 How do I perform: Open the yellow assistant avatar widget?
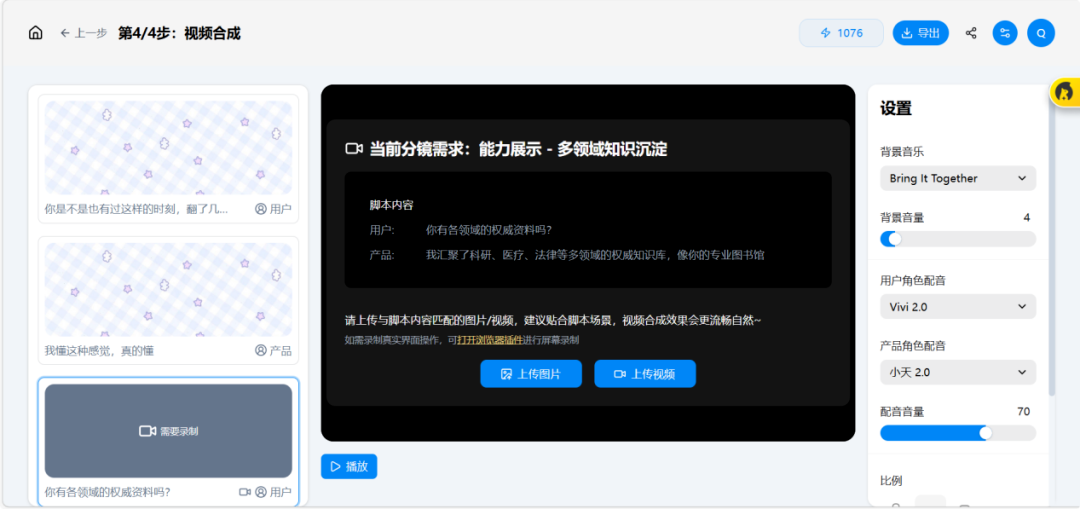tap(1064, 92)
